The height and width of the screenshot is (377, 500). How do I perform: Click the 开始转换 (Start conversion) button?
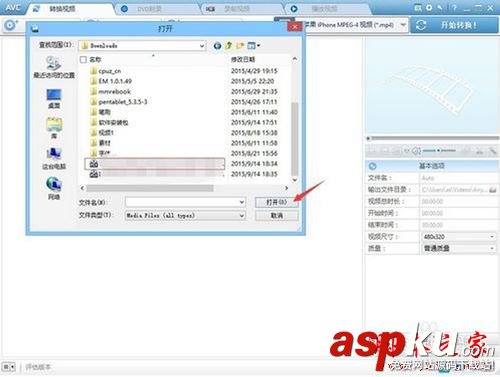(455, 25)
